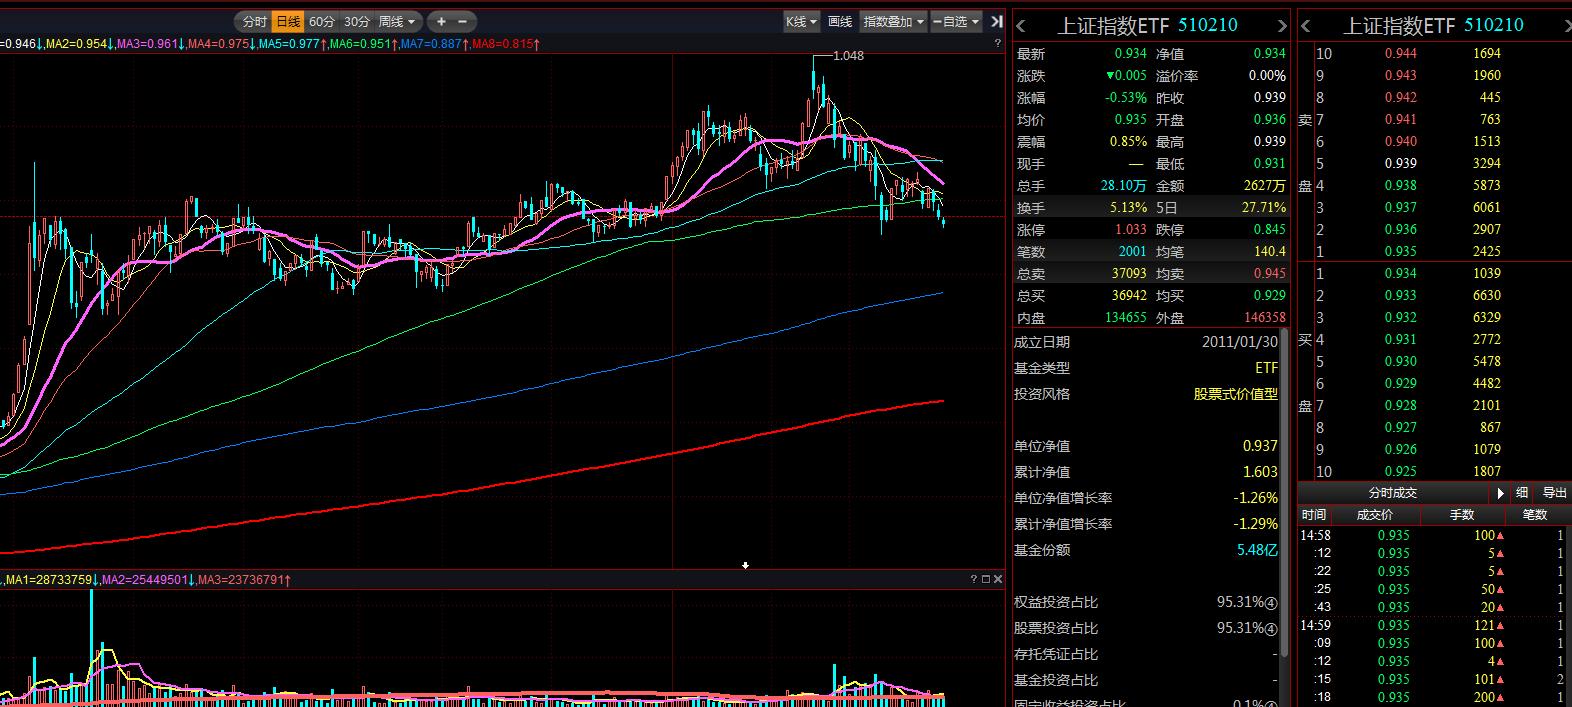Image resolution: width=1572 pixels, height=707 pixels.
Task: Maximize the volume indicator panel
Action: pyautogui.click(x=986, y=579)
